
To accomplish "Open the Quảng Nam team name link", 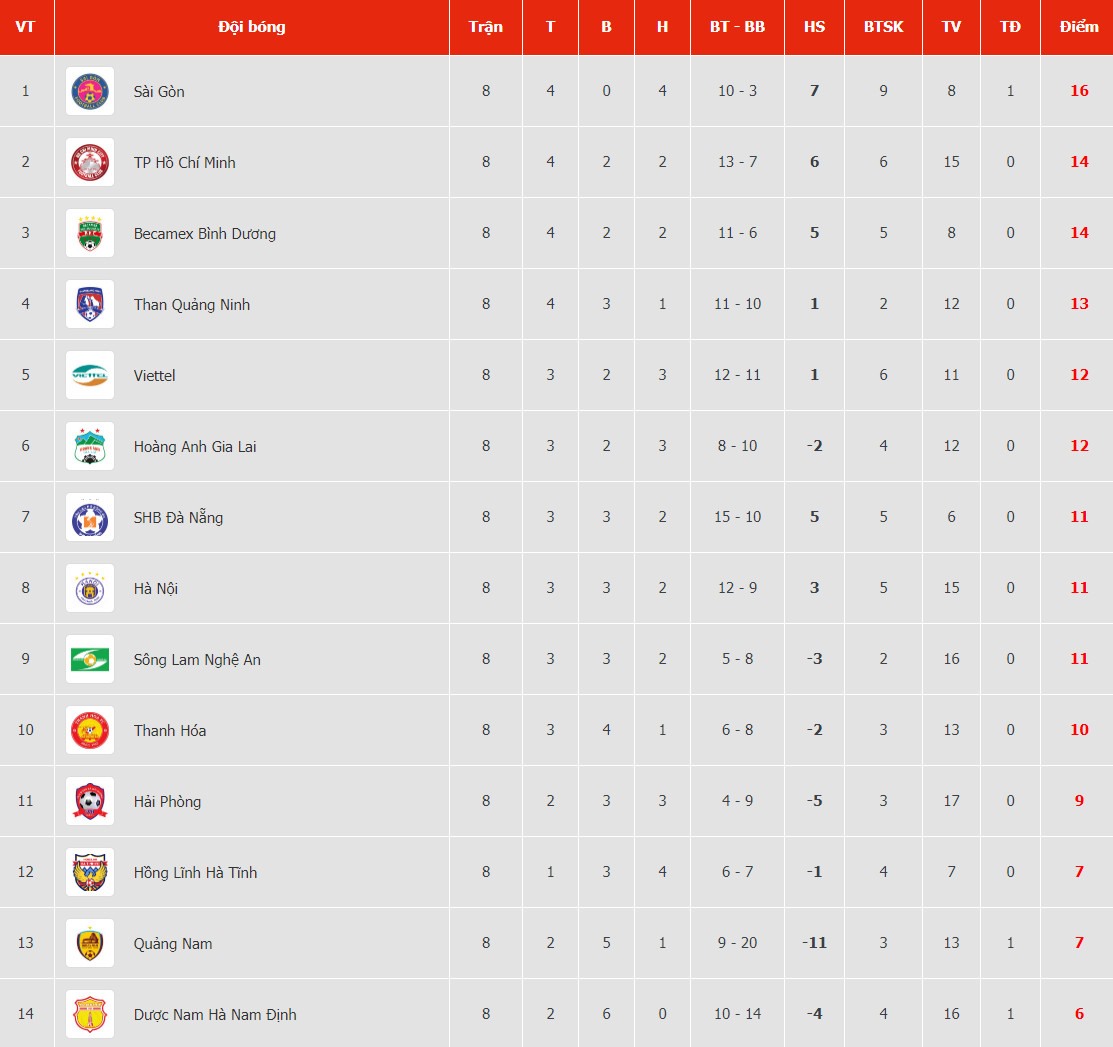I will click(x=172, y=943).
